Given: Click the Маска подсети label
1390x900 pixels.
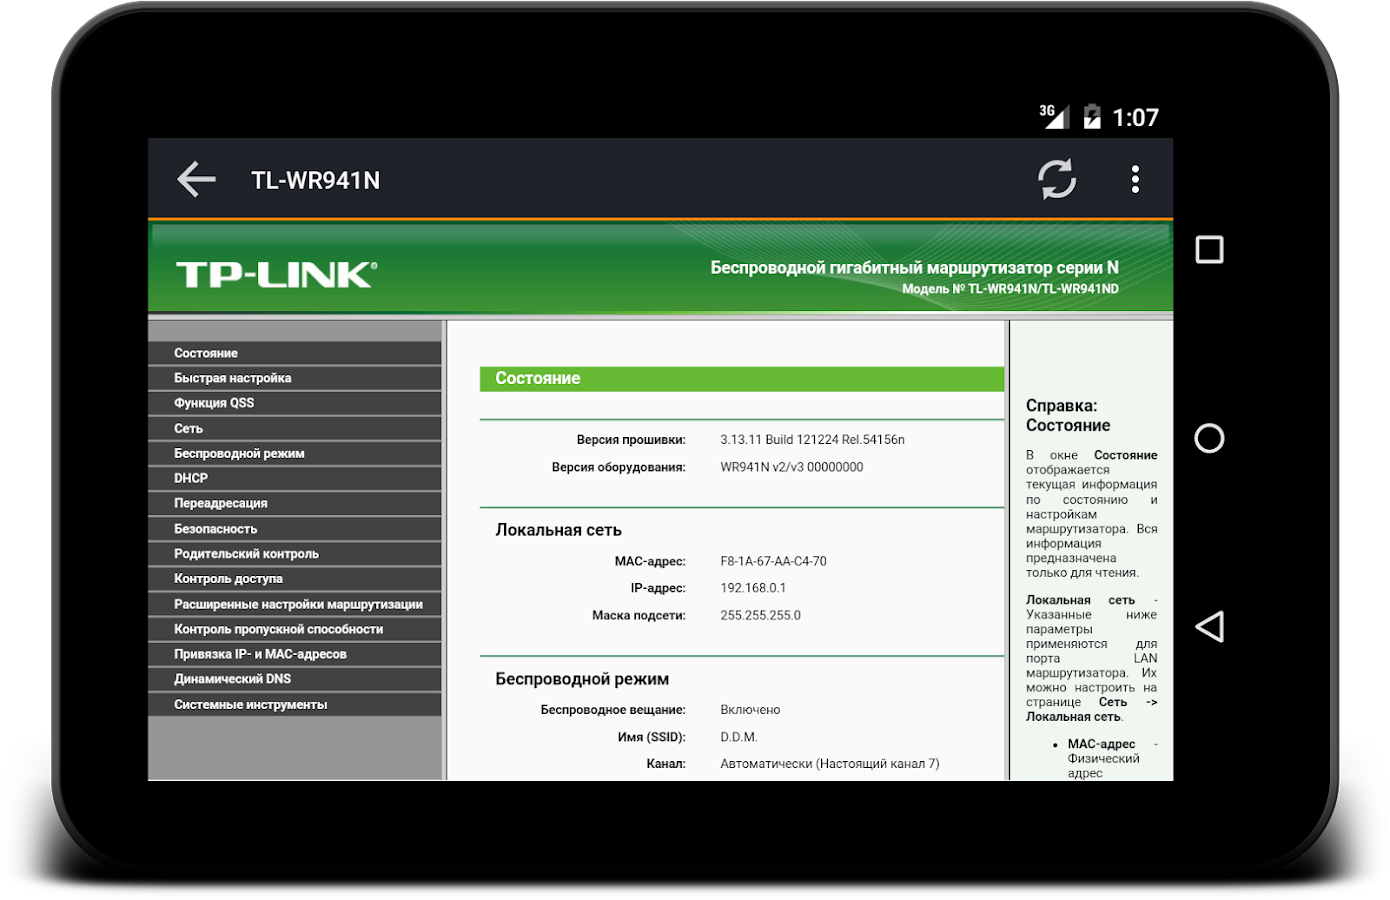Looking at the screenshot, I should tap(639, 615).
